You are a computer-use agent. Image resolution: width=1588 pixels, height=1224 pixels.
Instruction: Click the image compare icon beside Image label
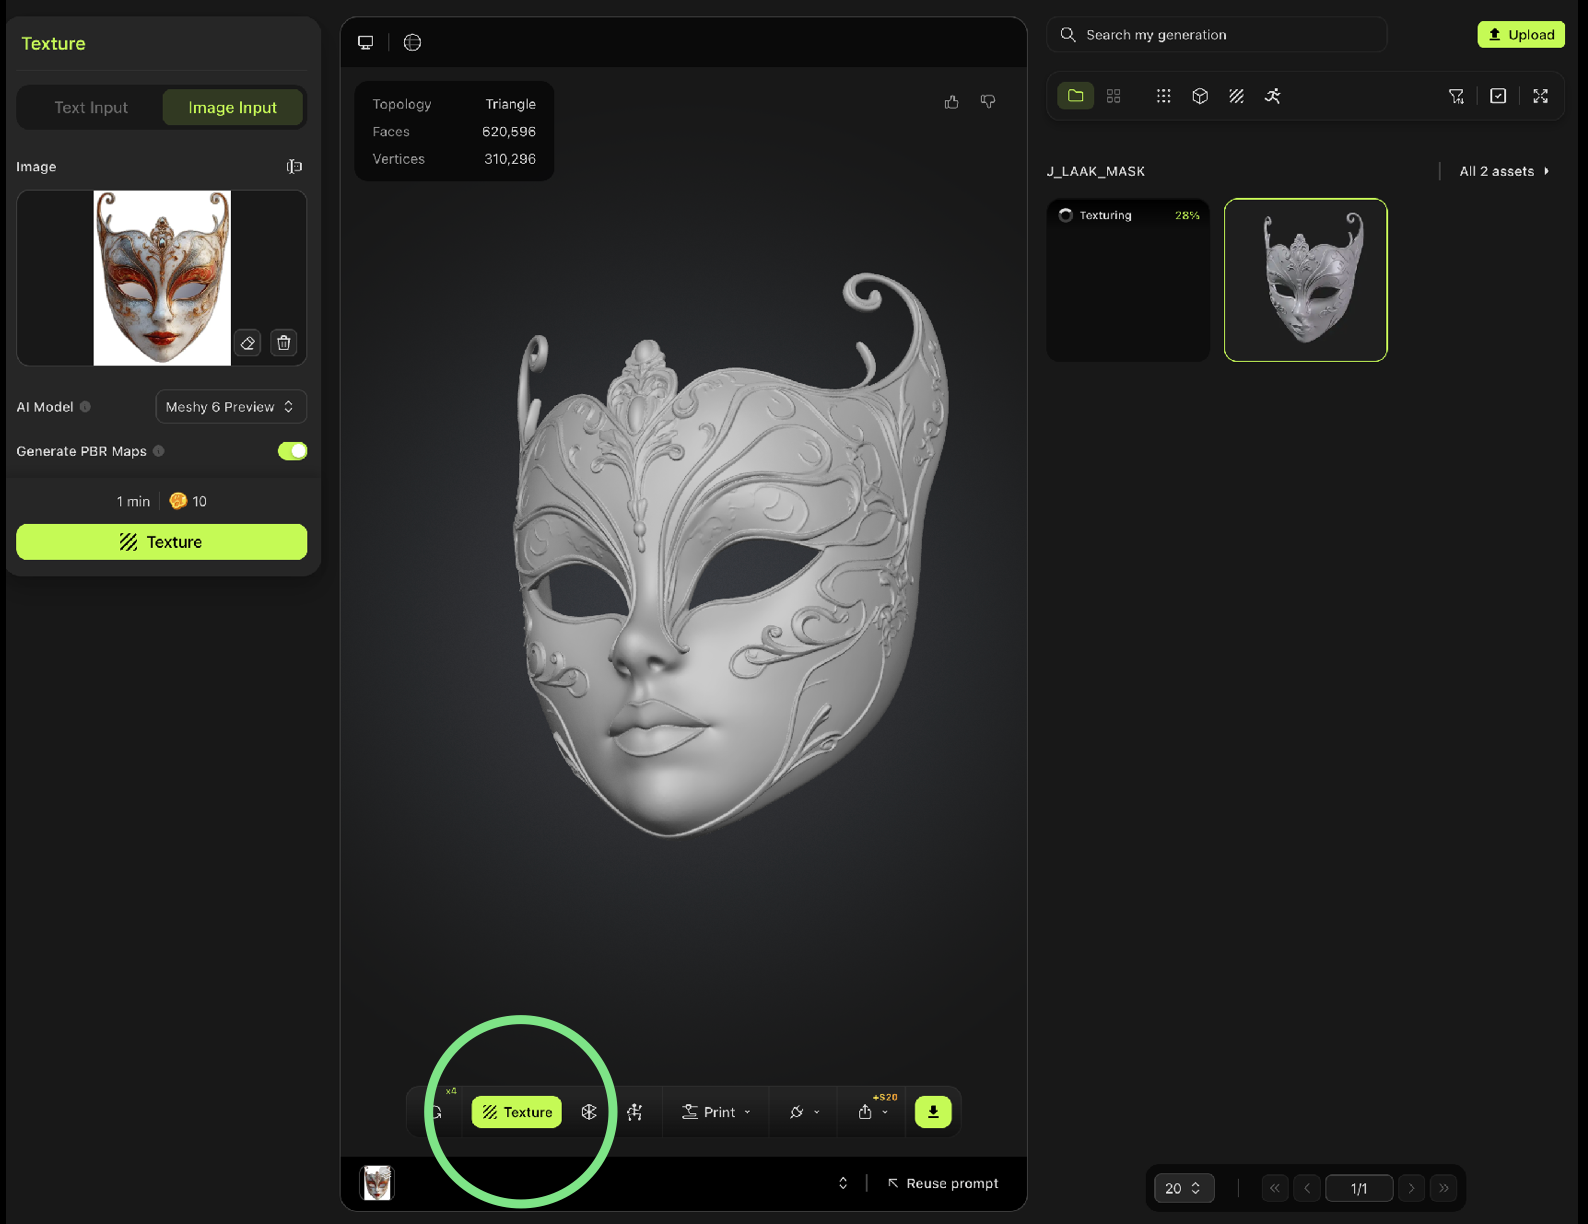tap(294, 166)
